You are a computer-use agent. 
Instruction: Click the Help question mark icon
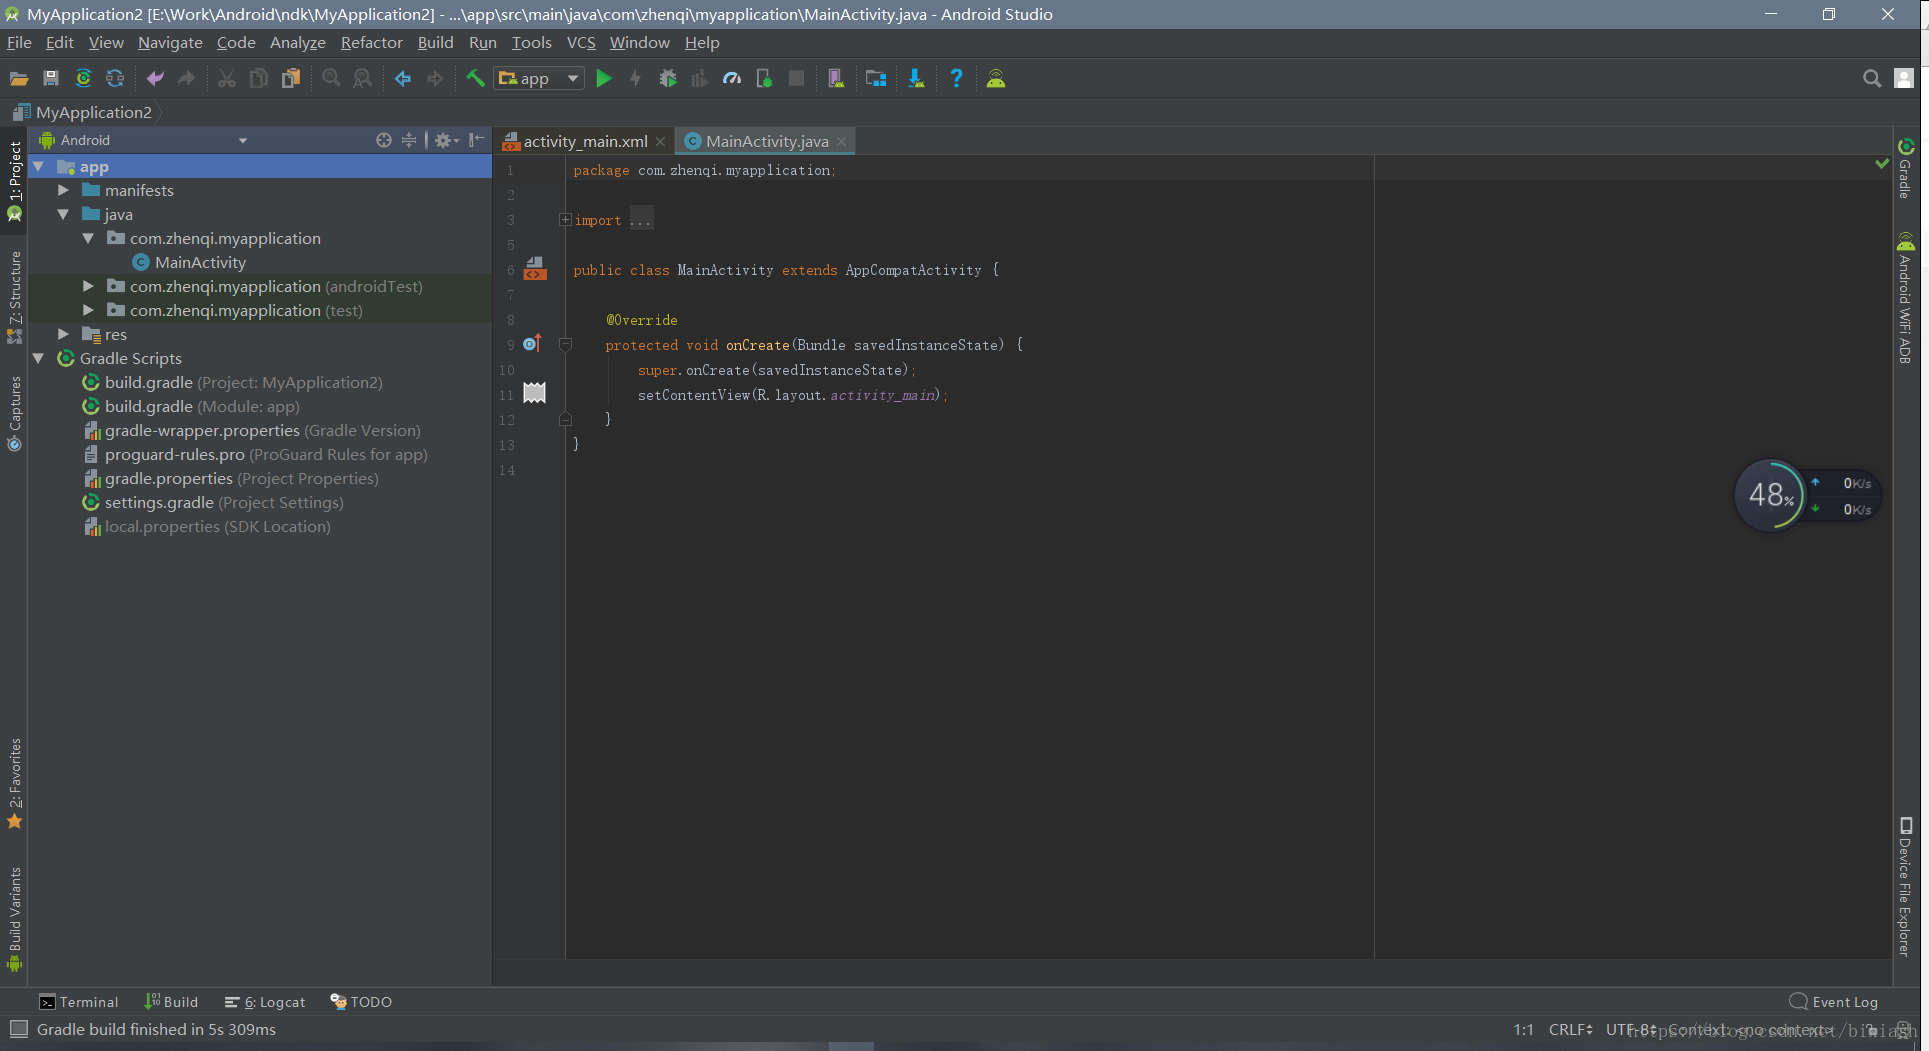[956, 78]
